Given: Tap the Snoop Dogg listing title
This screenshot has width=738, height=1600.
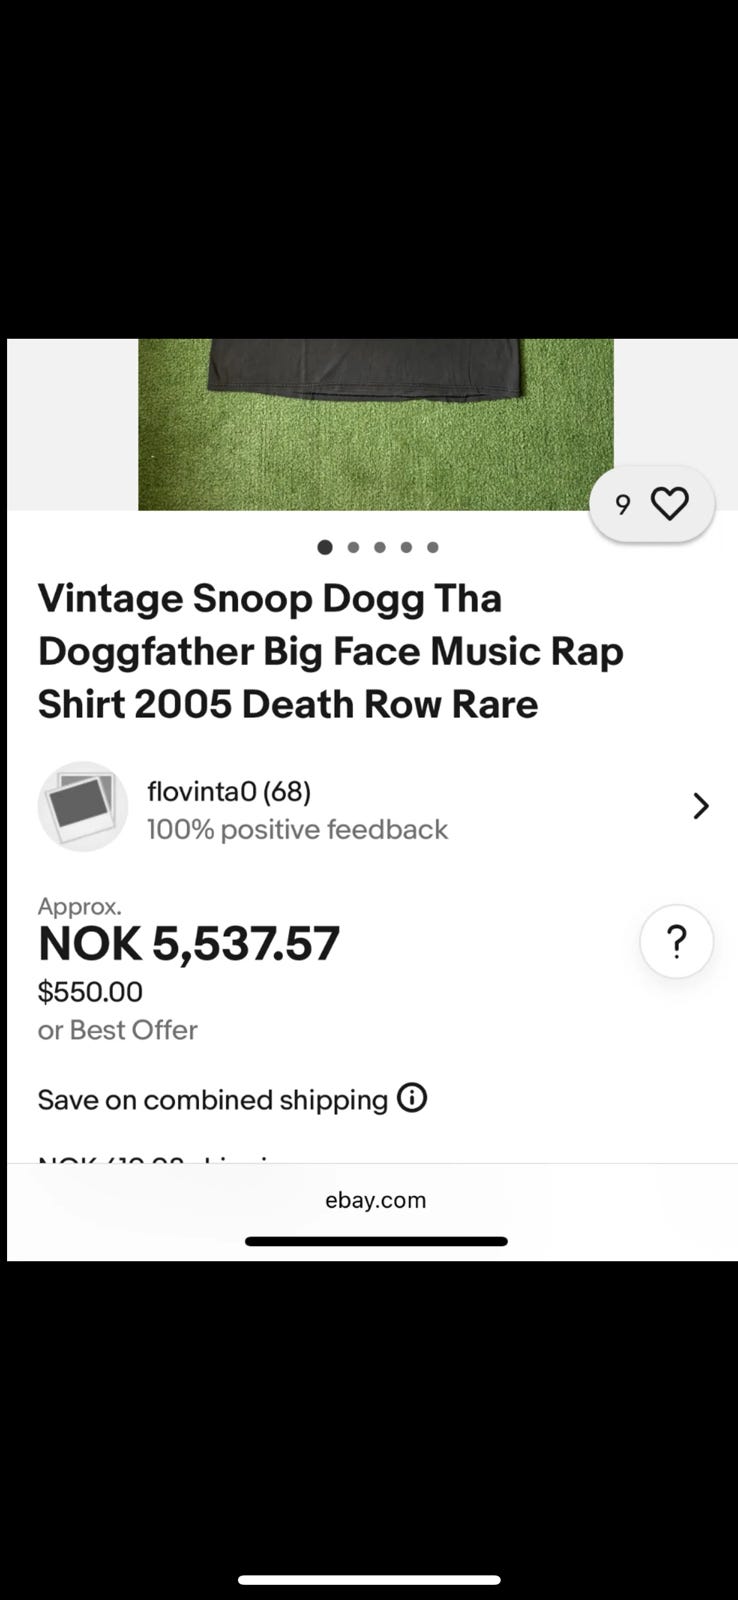Looking at the screenshot, I should click(331, 651).
